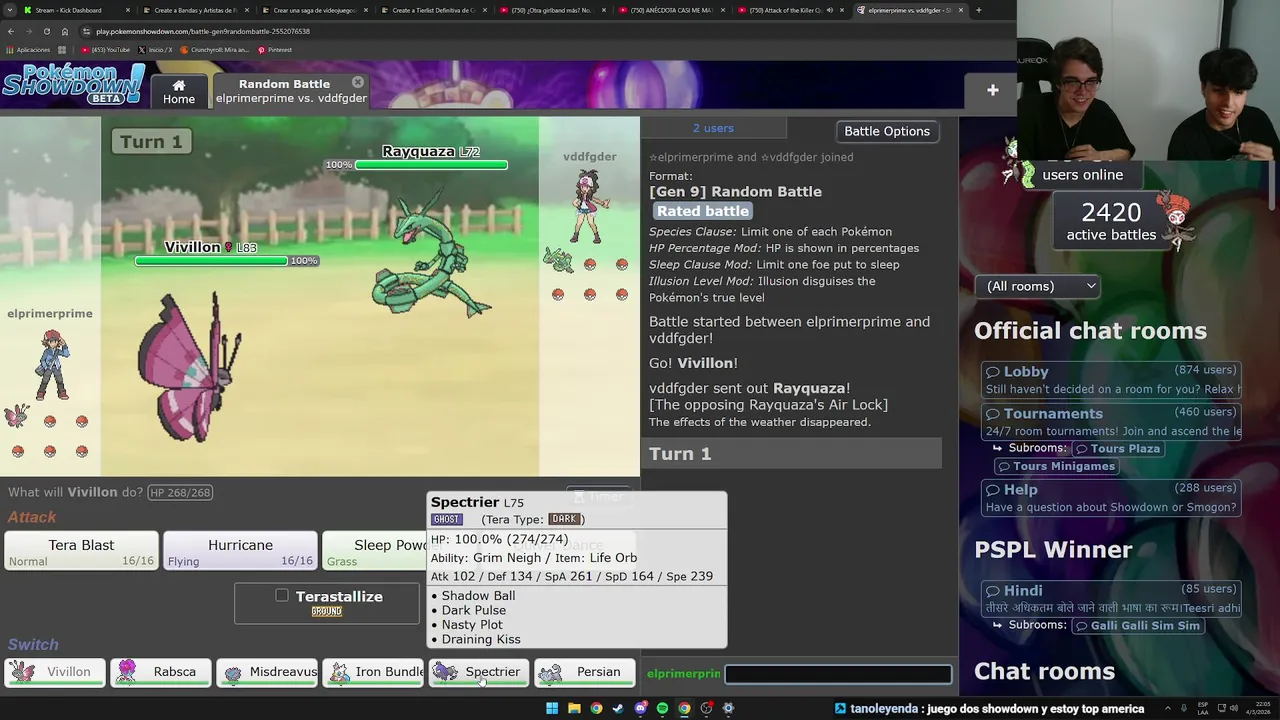Switch to the Create a Bandas y Artistas tab

pos(193,10)
